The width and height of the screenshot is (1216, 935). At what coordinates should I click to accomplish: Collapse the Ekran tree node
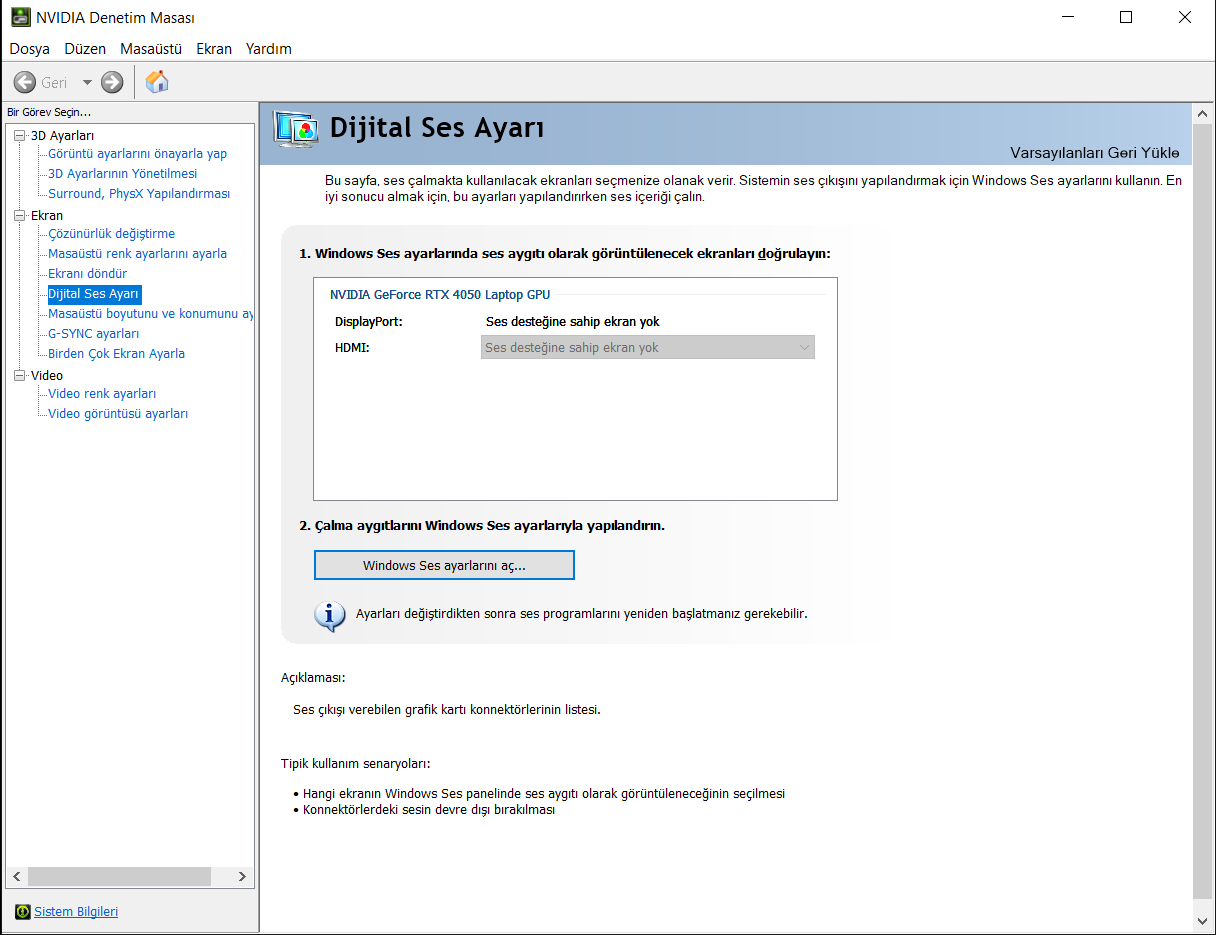pyautogui.click(x=19, y=215)
